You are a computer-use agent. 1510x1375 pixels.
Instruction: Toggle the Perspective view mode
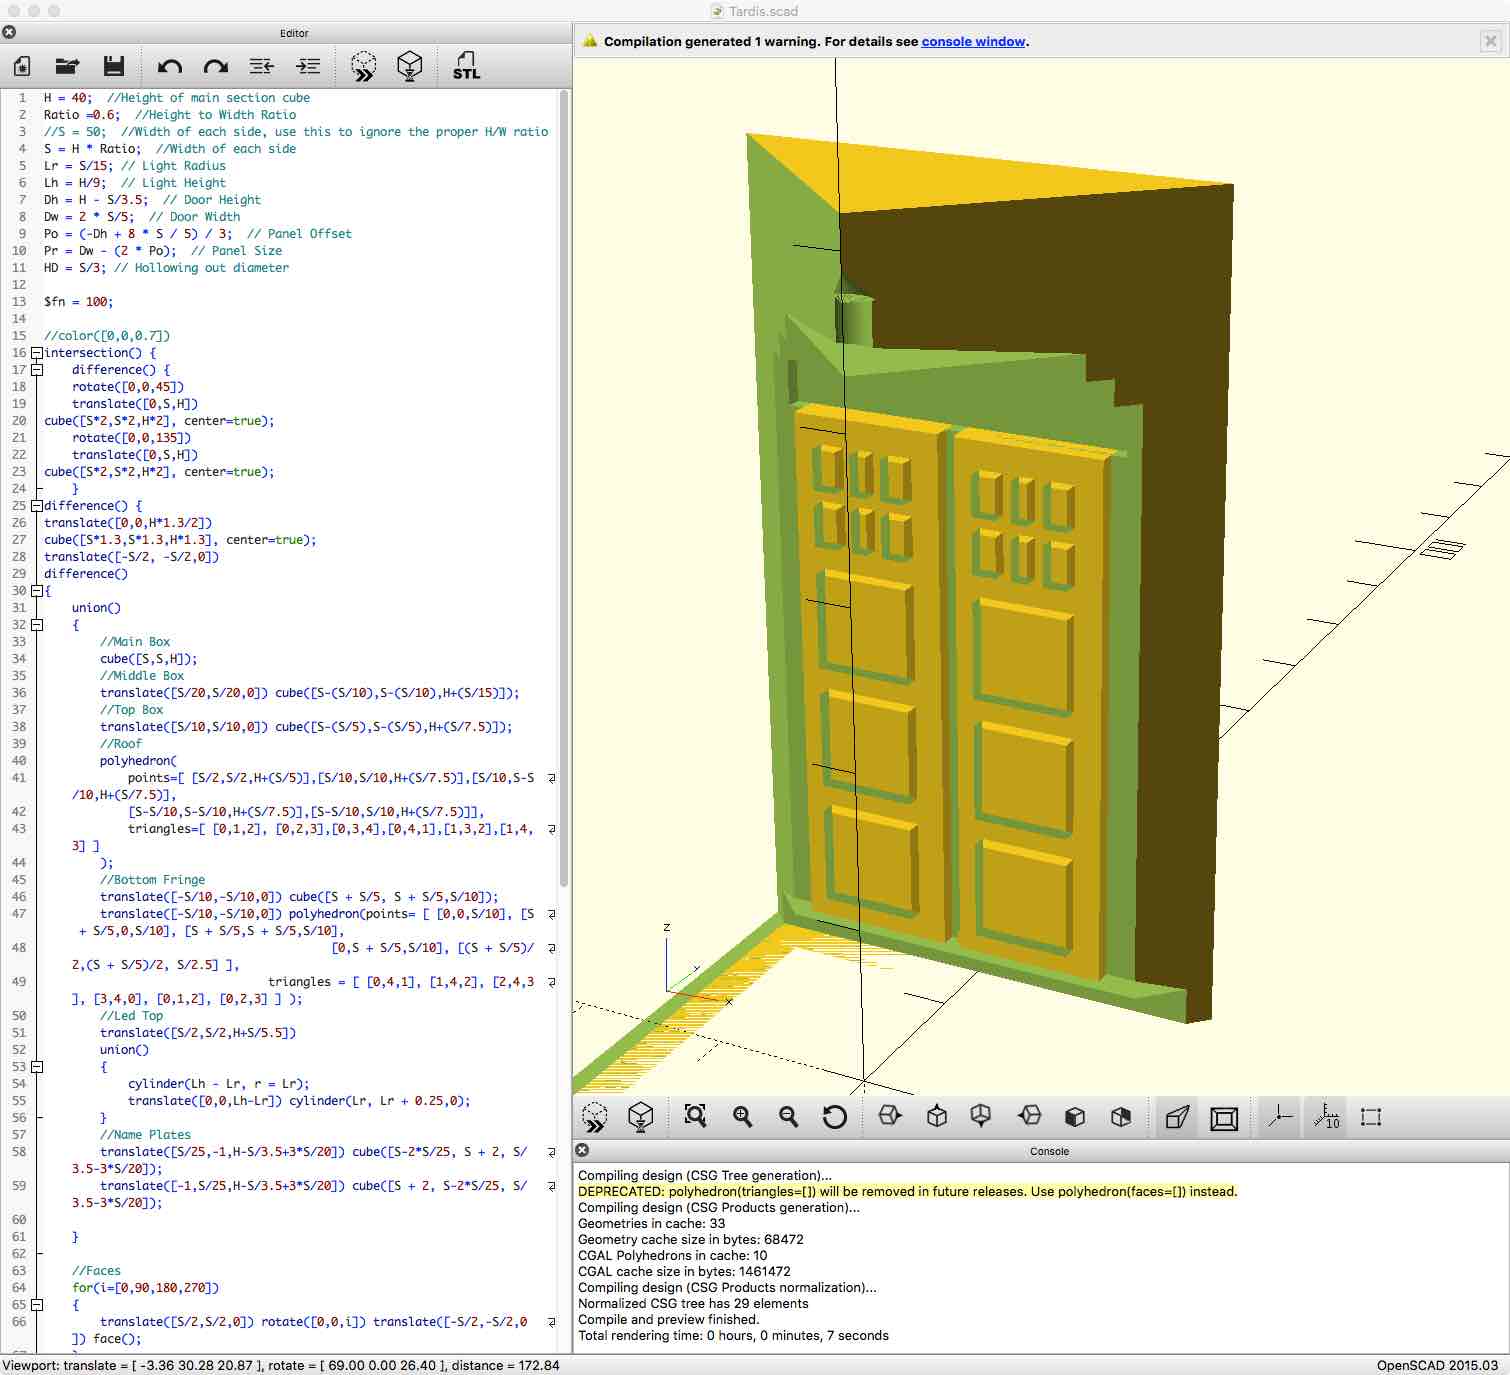click(1177, 1117)
